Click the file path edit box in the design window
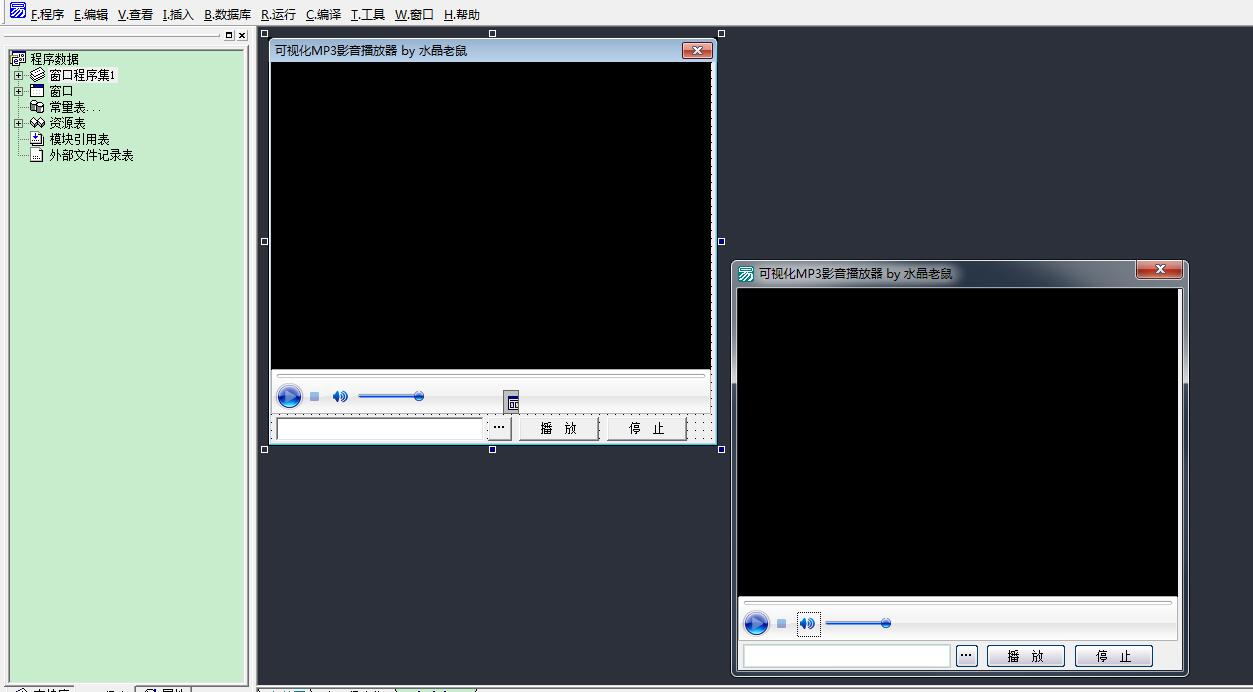The height and width of the screenshot is (692, 1253). (x=380, y=428)
